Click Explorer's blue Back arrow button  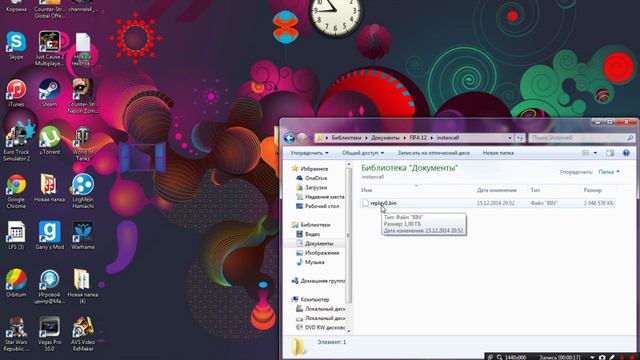(x=289, y=138)
